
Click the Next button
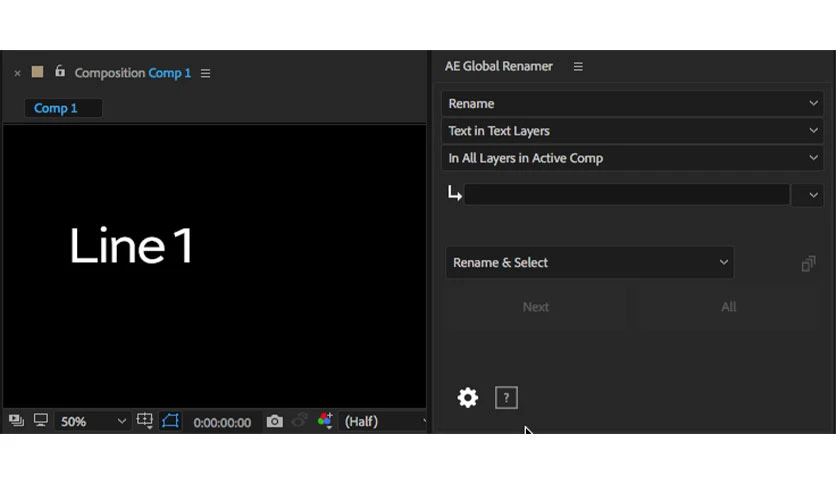[535, 307]
